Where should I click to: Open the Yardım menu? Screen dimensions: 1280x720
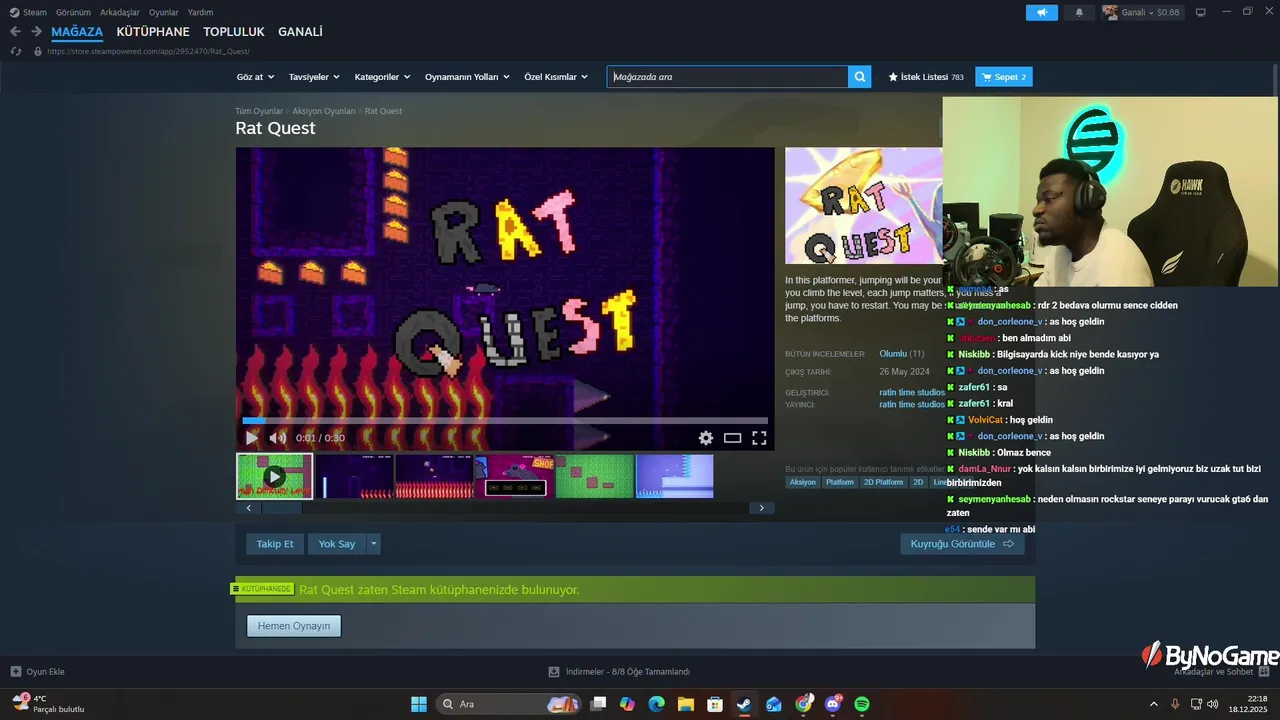[x=200, y=12]
